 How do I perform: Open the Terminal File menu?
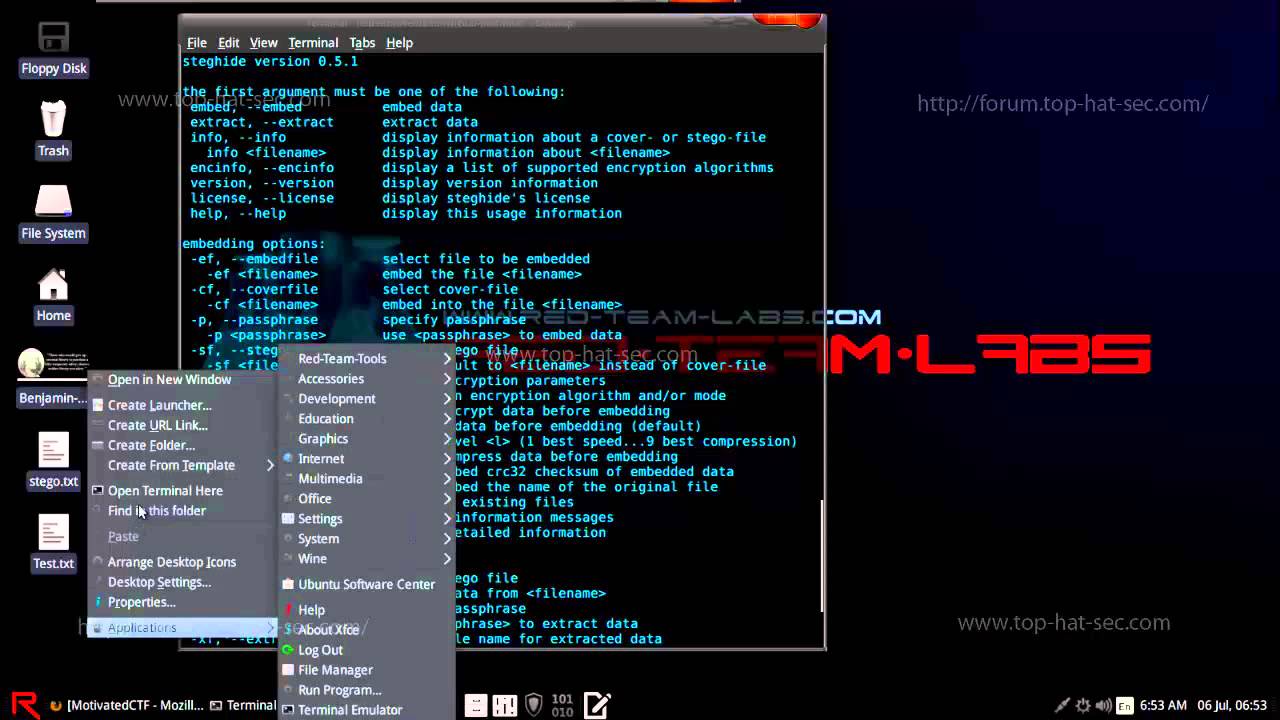(x=197, y=43)
